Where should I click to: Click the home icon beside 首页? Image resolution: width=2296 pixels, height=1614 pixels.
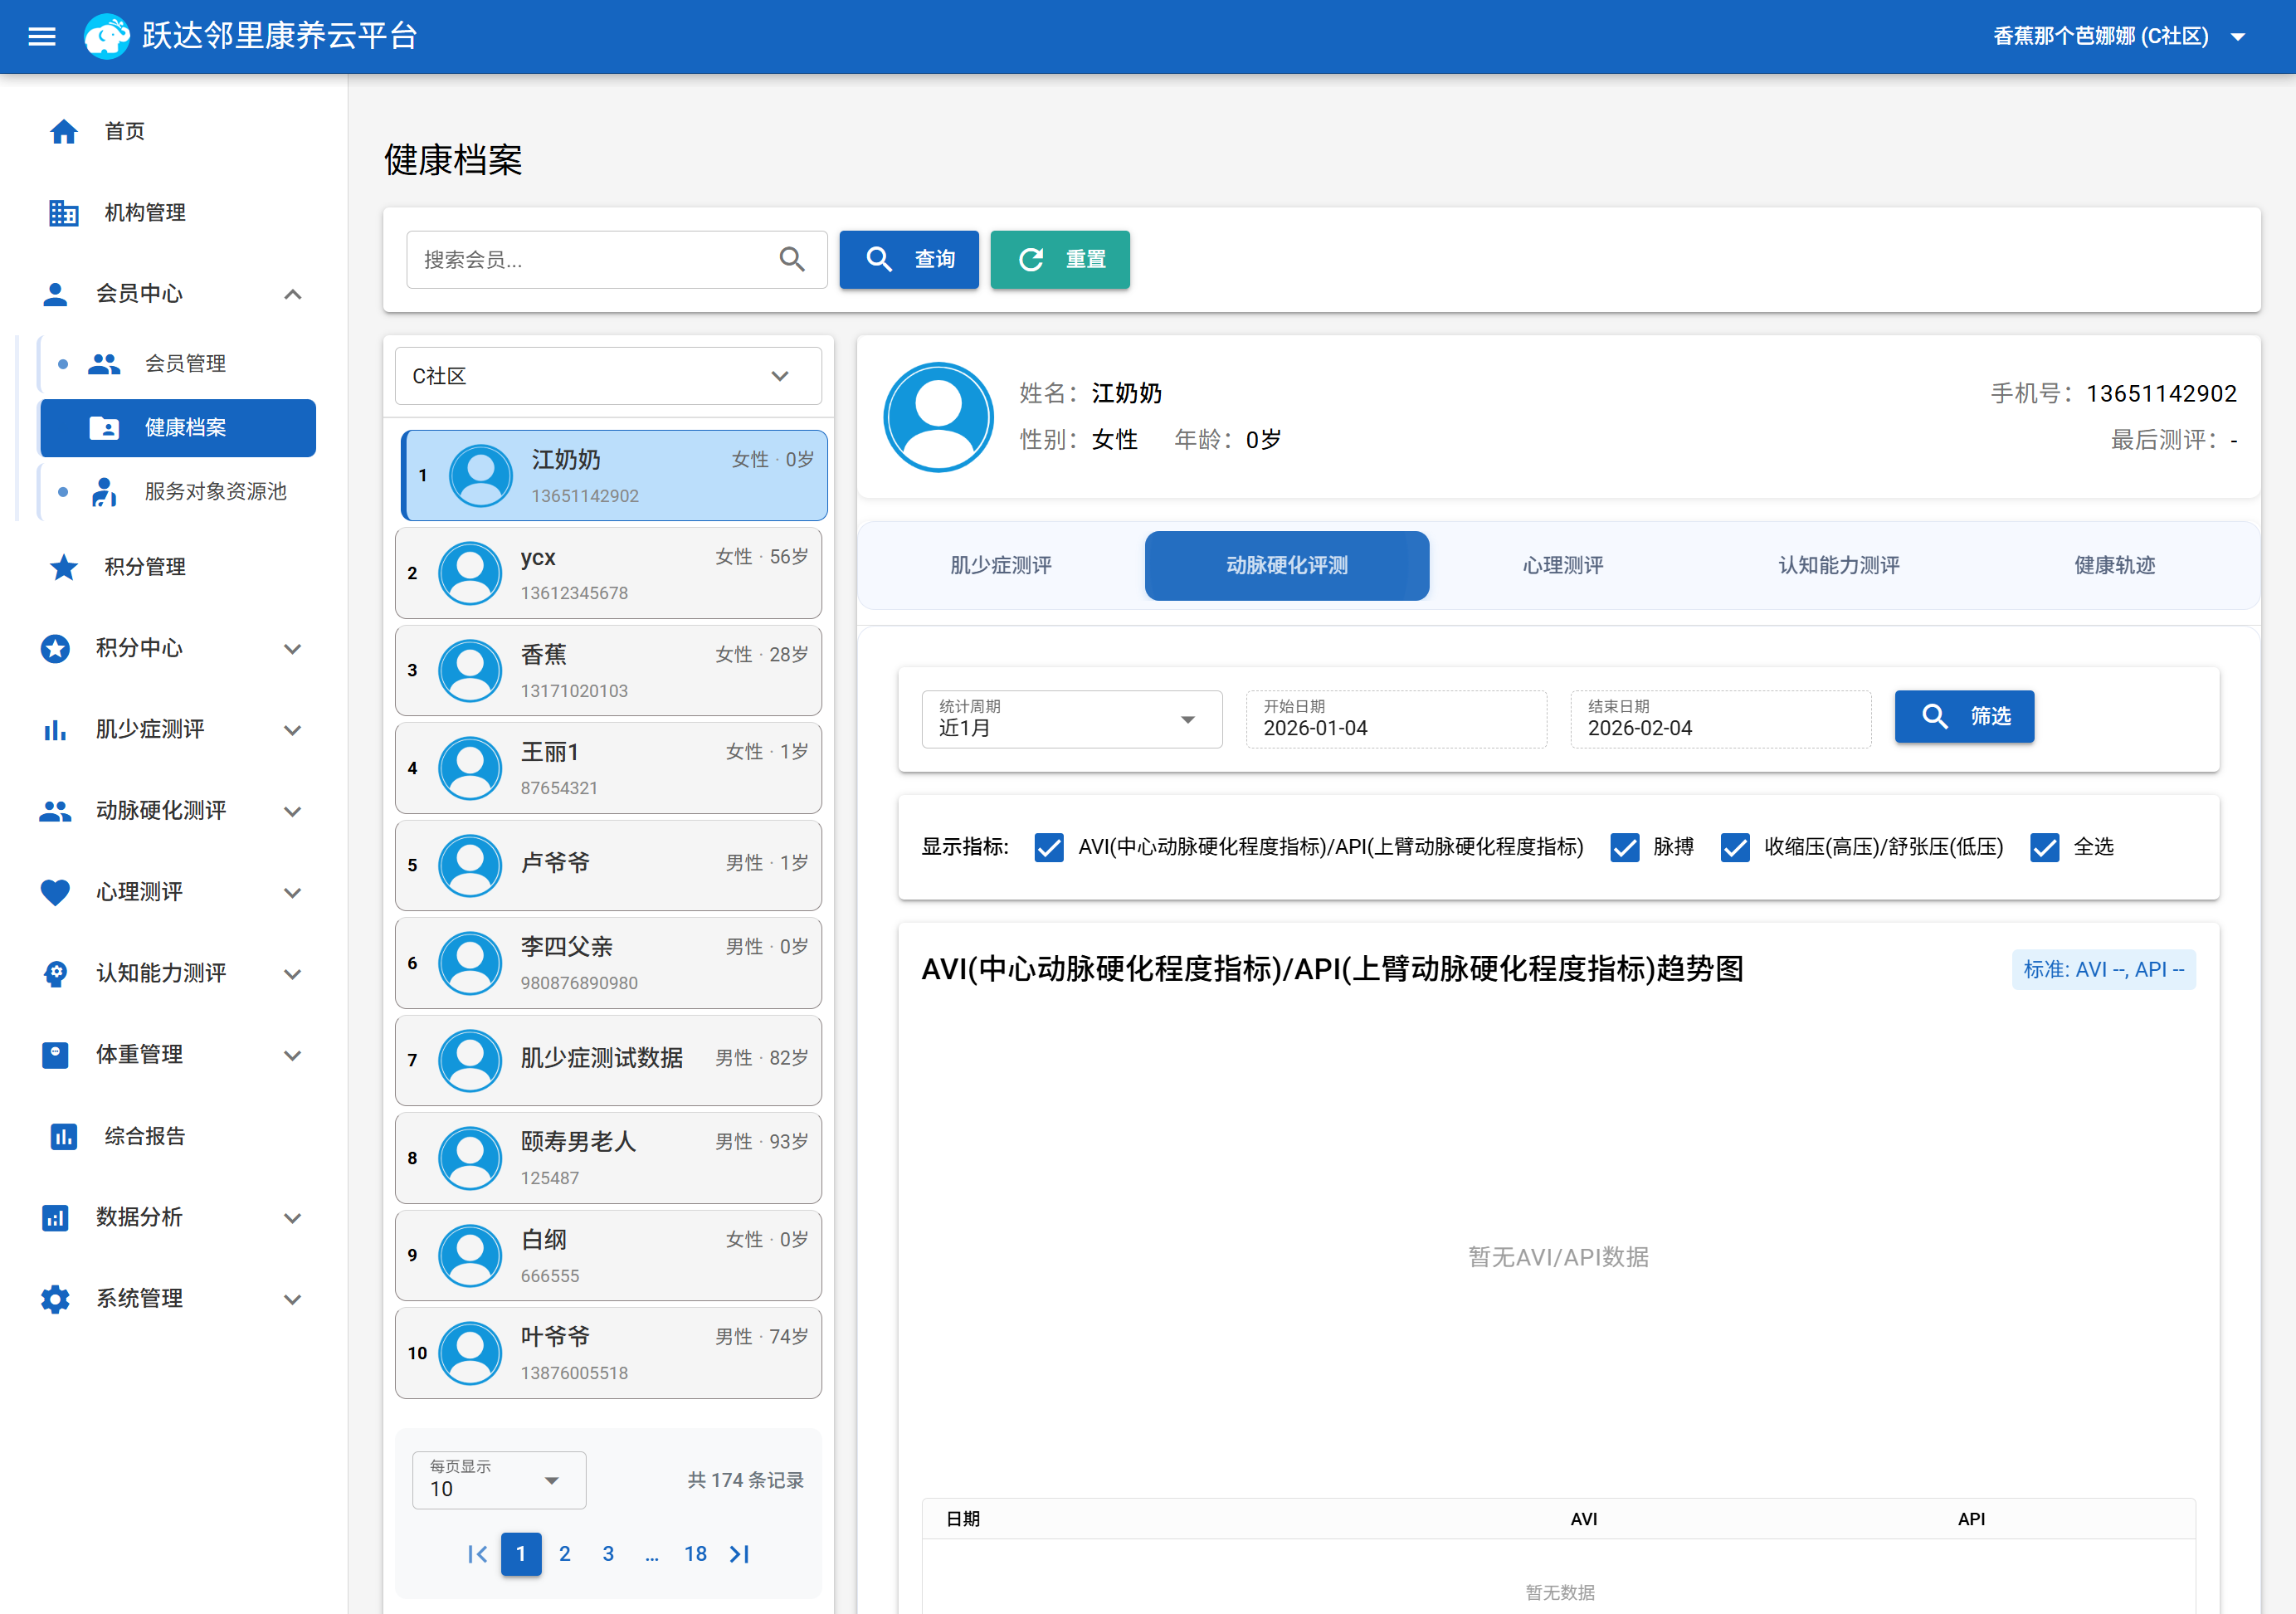64,131
